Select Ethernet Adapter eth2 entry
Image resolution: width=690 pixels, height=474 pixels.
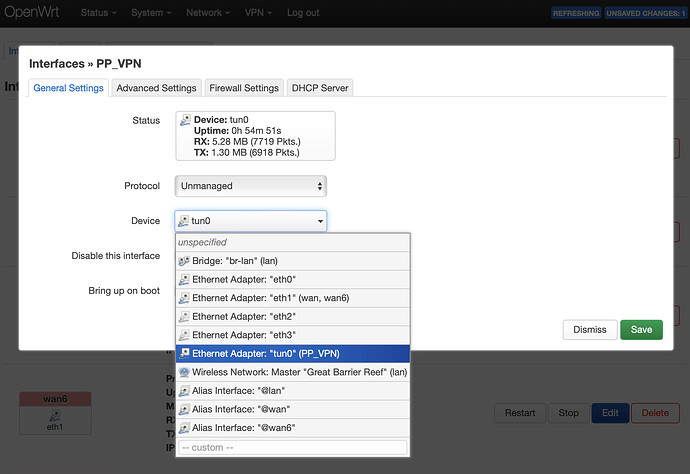(x=245, y=317)
